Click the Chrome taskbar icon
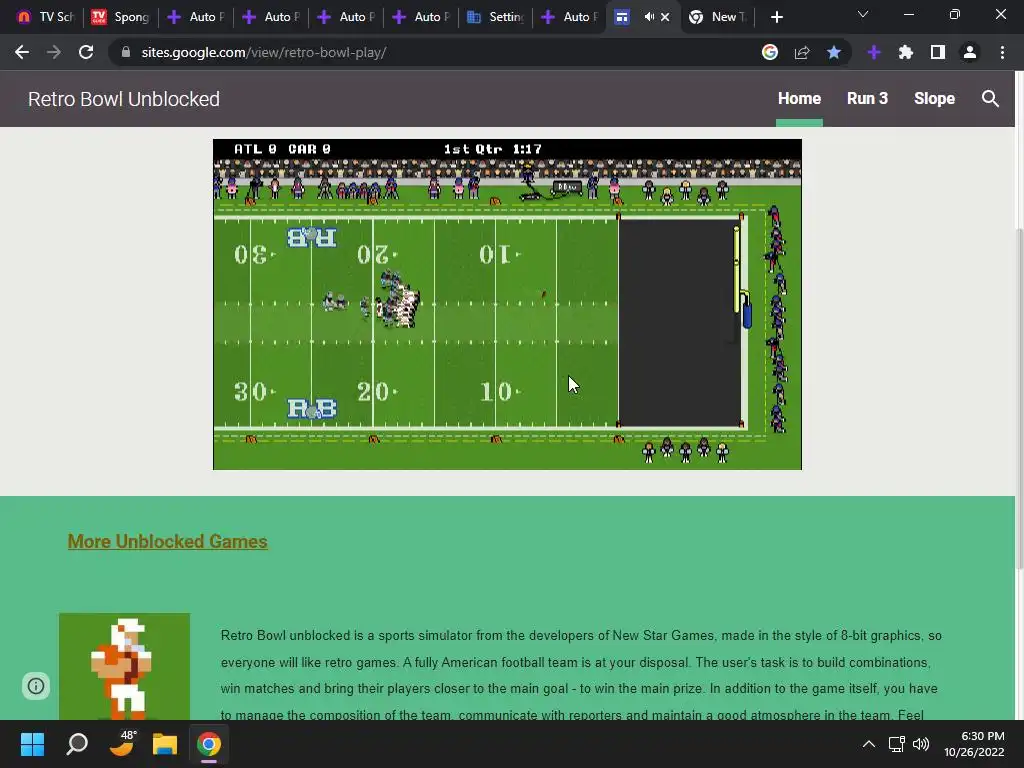 click(x=209, y=744)
